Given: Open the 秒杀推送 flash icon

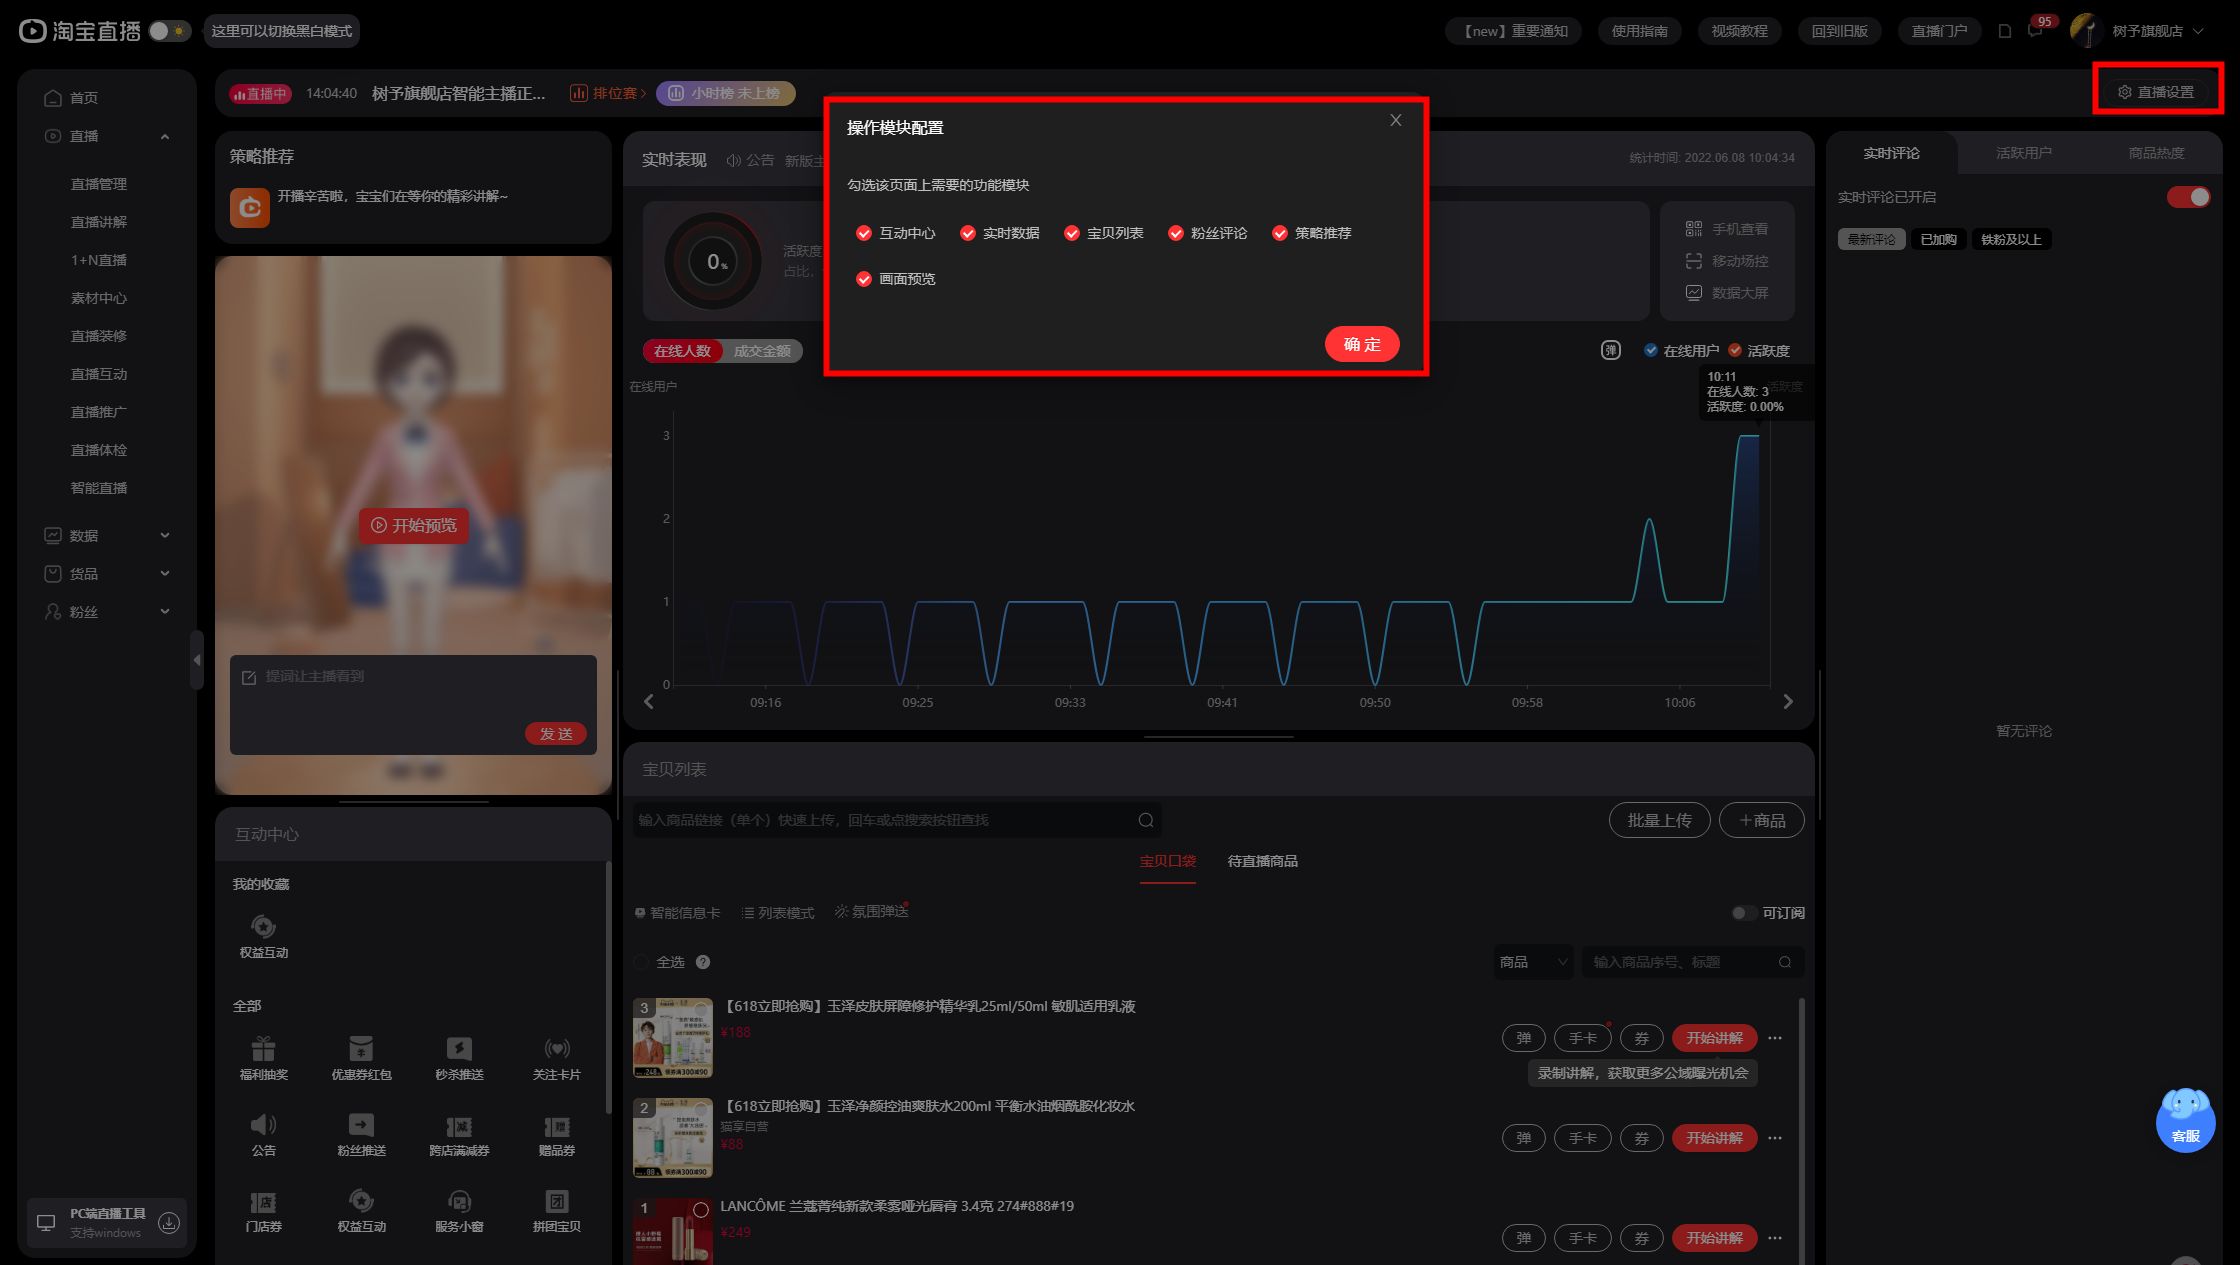Looking at the screenshot, I should [459, 1048].
